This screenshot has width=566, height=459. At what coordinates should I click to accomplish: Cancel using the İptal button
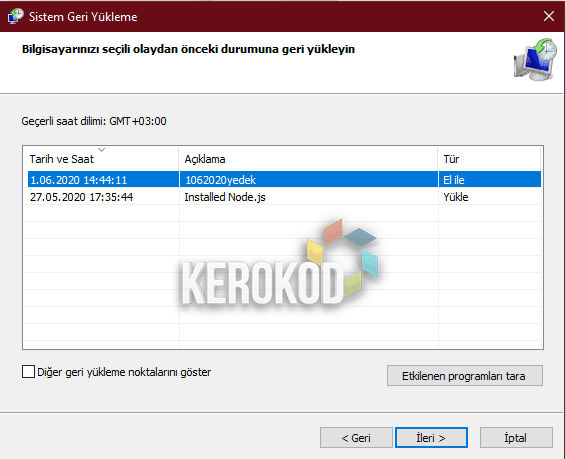[516, 438]
